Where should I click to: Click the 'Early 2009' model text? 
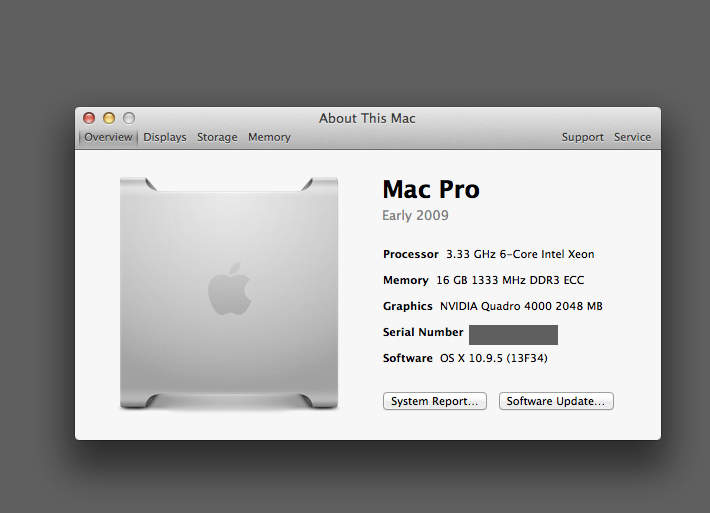415,216
